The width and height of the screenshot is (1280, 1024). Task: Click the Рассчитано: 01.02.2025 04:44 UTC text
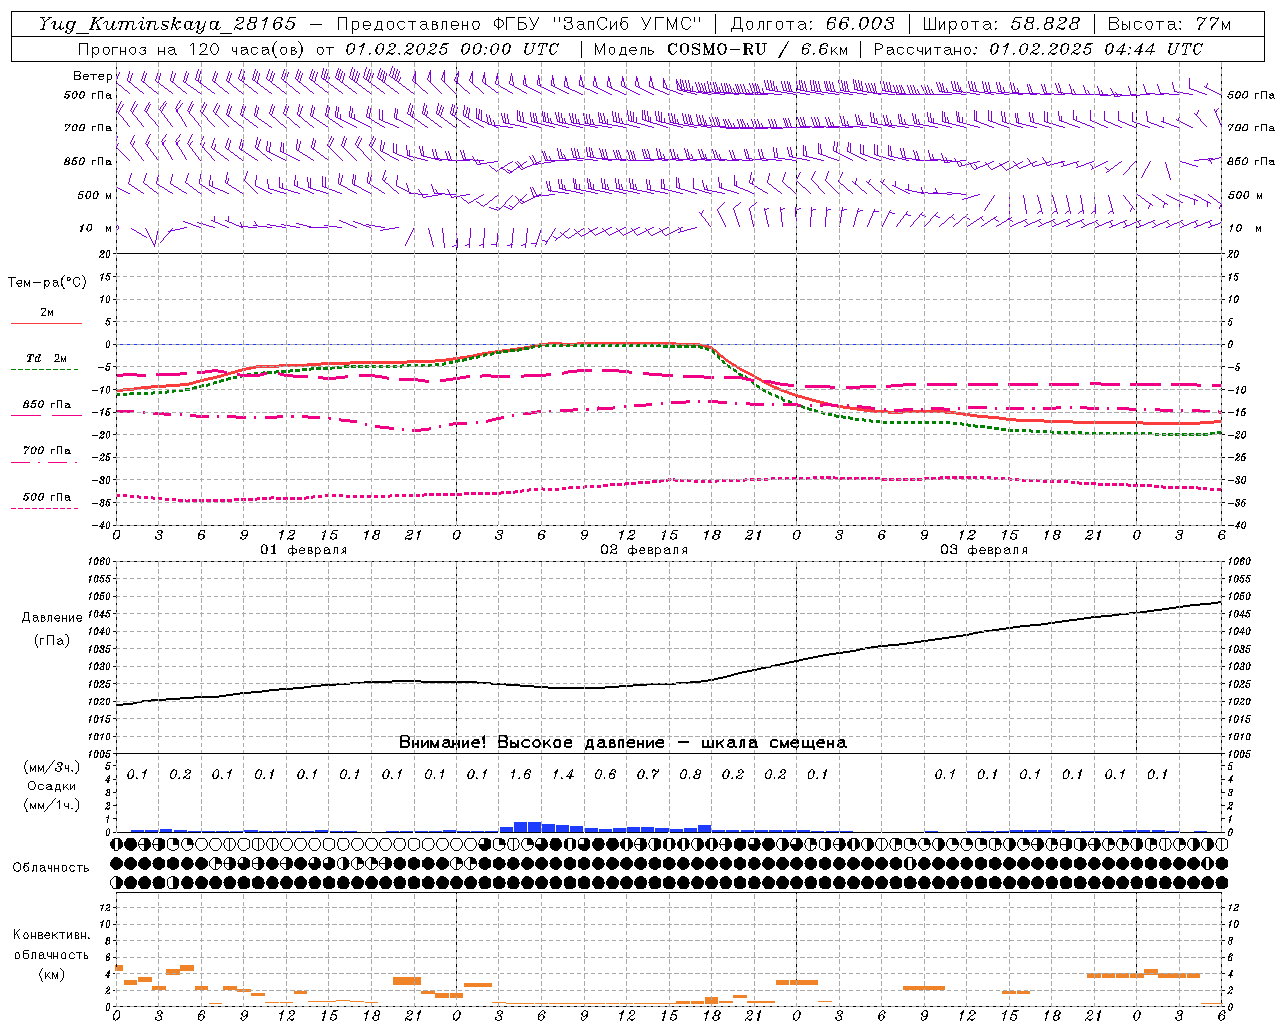pyautogui.click(x=1038, y=49)
